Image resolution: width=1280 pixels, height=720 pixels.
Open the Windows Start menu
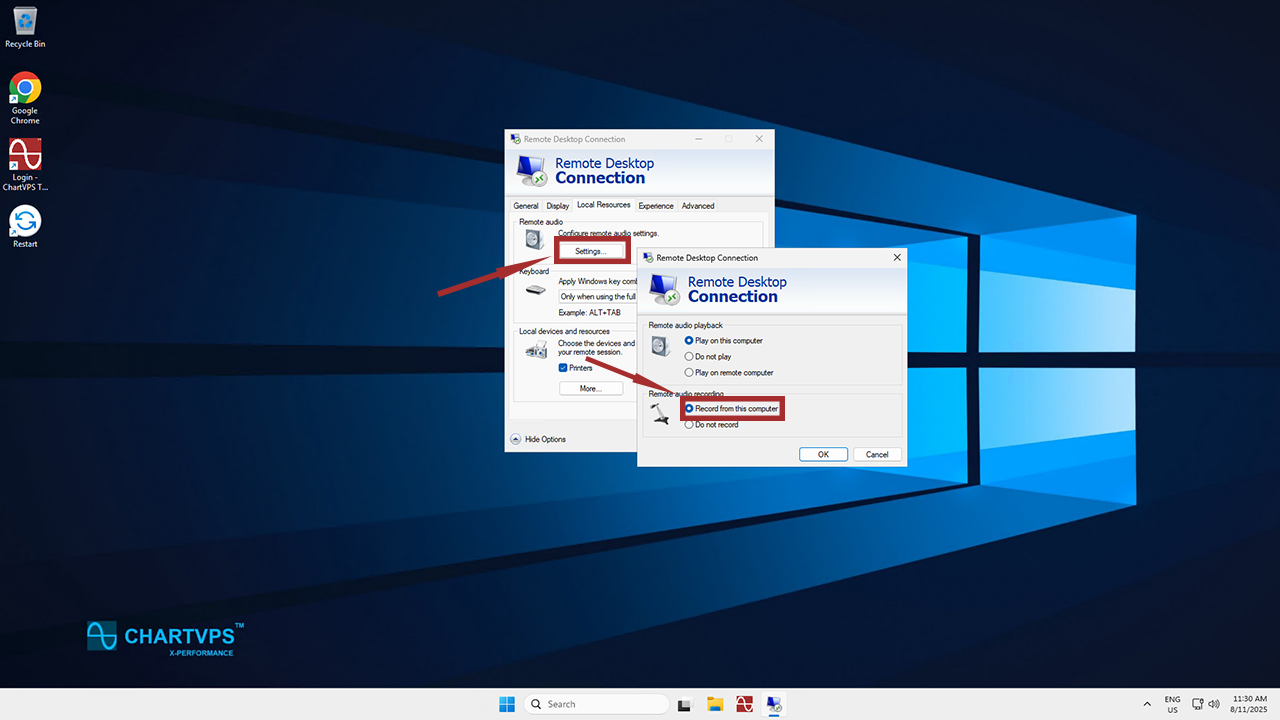(507, 704)
